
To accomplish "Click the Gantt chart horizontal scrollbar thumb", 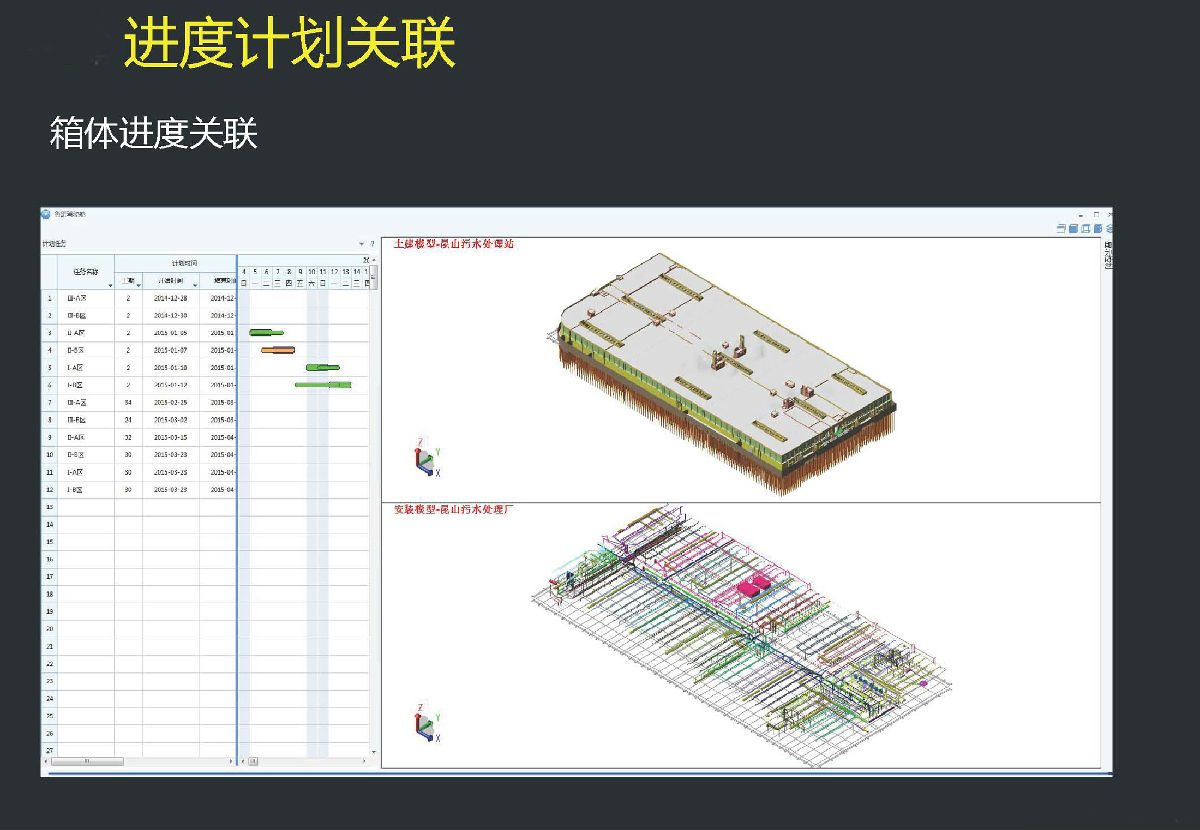I will coord(253,761).
